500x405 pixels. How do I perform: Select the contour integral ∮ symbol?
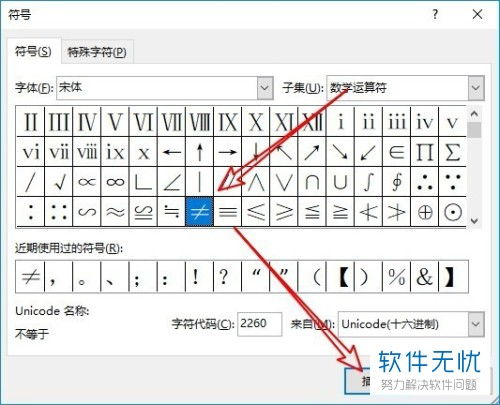click(396, 182)
